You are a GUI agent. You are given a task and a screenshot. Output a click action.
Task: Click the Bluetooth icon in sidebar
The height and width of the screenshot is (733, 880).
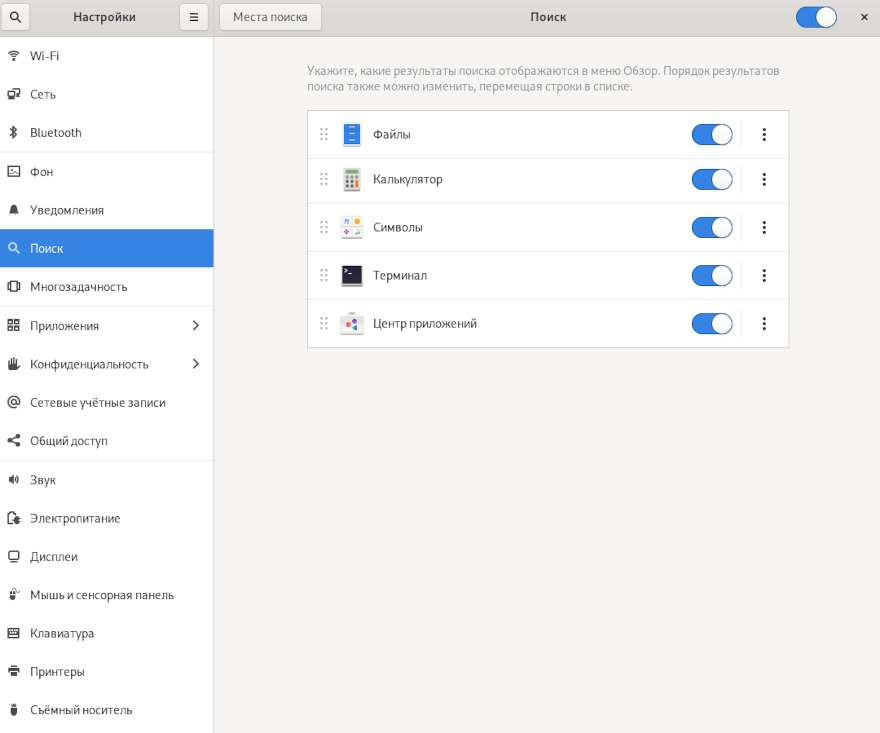[x=14, y=133]
